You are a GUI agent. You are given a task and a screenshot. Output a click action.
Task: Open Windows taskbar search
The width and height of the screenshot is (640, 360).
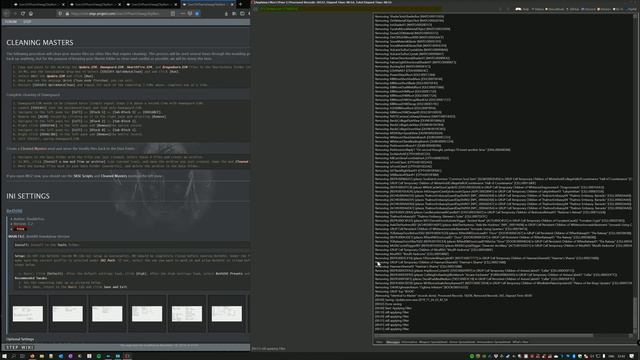pos(13,356)
